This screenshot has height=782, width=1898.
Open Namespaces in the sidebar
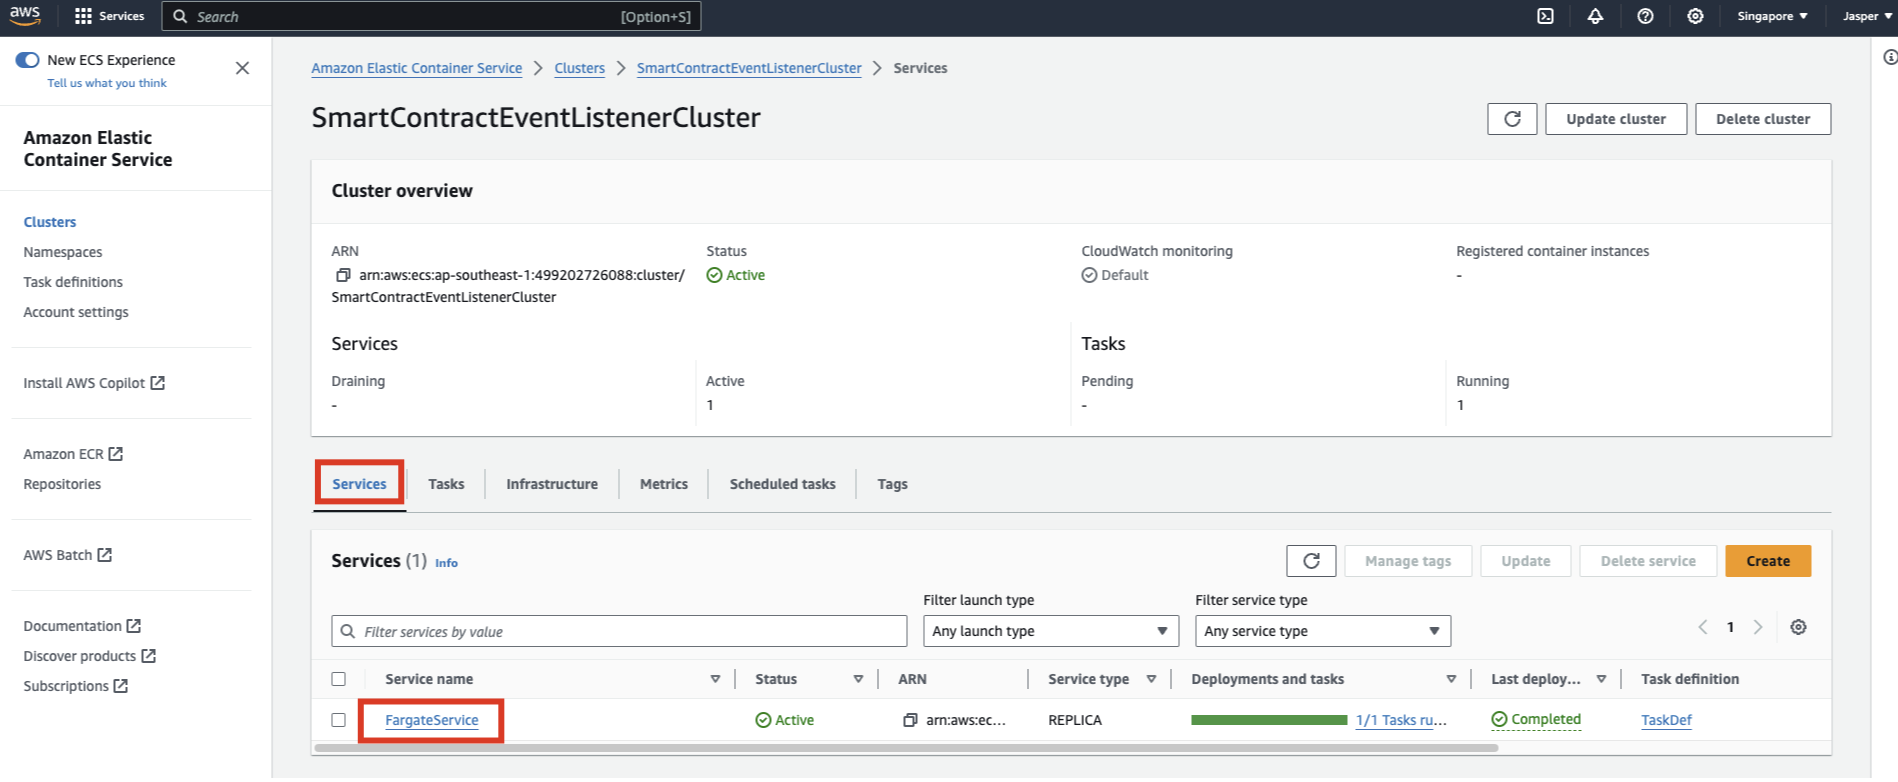(63, 252)
